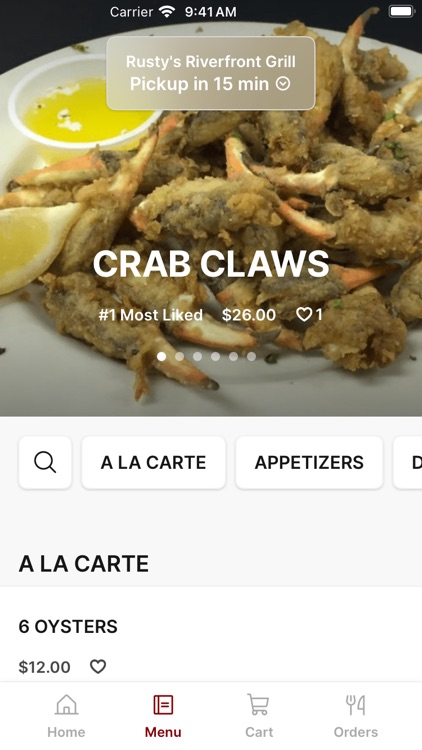Open the Orders fork and knife icon
422x750 pixels.
355,705
